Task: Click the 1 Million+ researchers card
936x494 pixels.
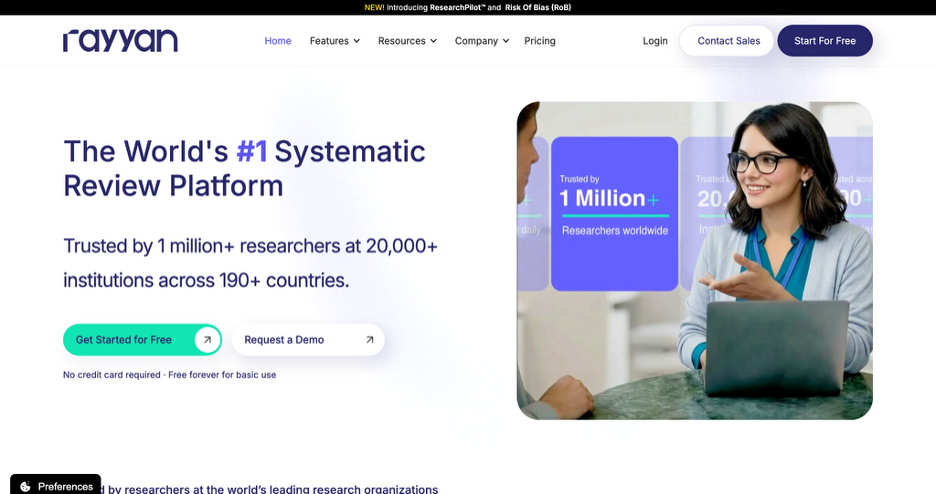Action: click(x=614, y=214)
